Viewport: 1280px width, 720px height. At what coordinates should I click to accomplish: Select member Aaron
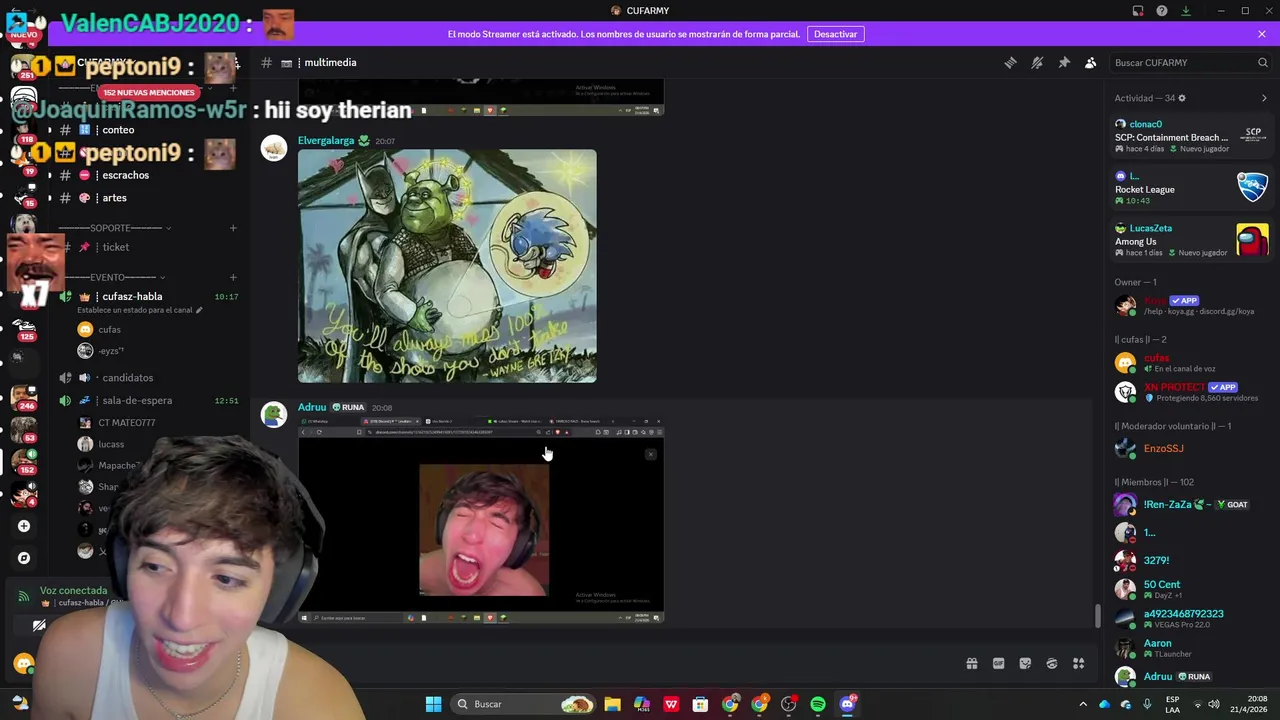[1191, 648]
